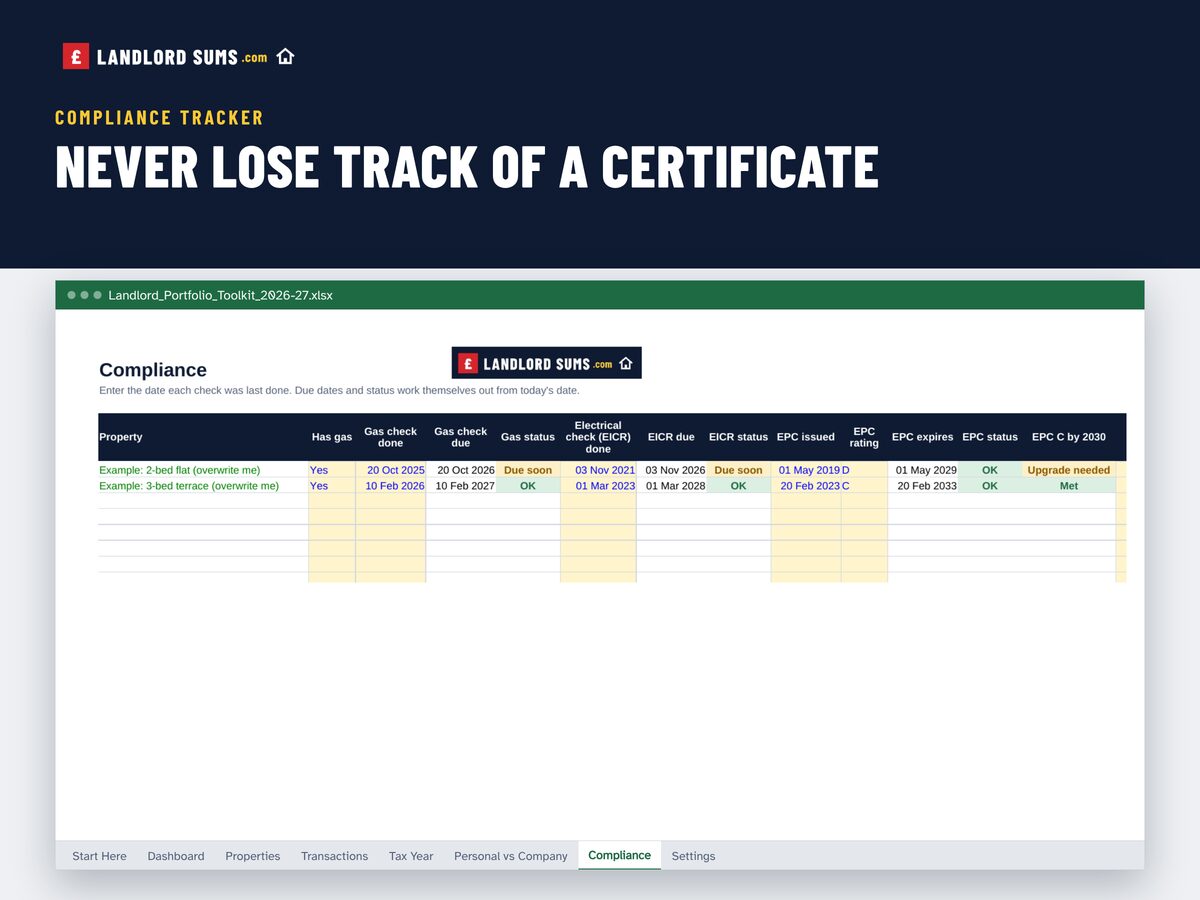The width and height of the screenshot is (1200, 900).
Task: Click EICR status Due soon cell
Action: click(x=739, y=470)
